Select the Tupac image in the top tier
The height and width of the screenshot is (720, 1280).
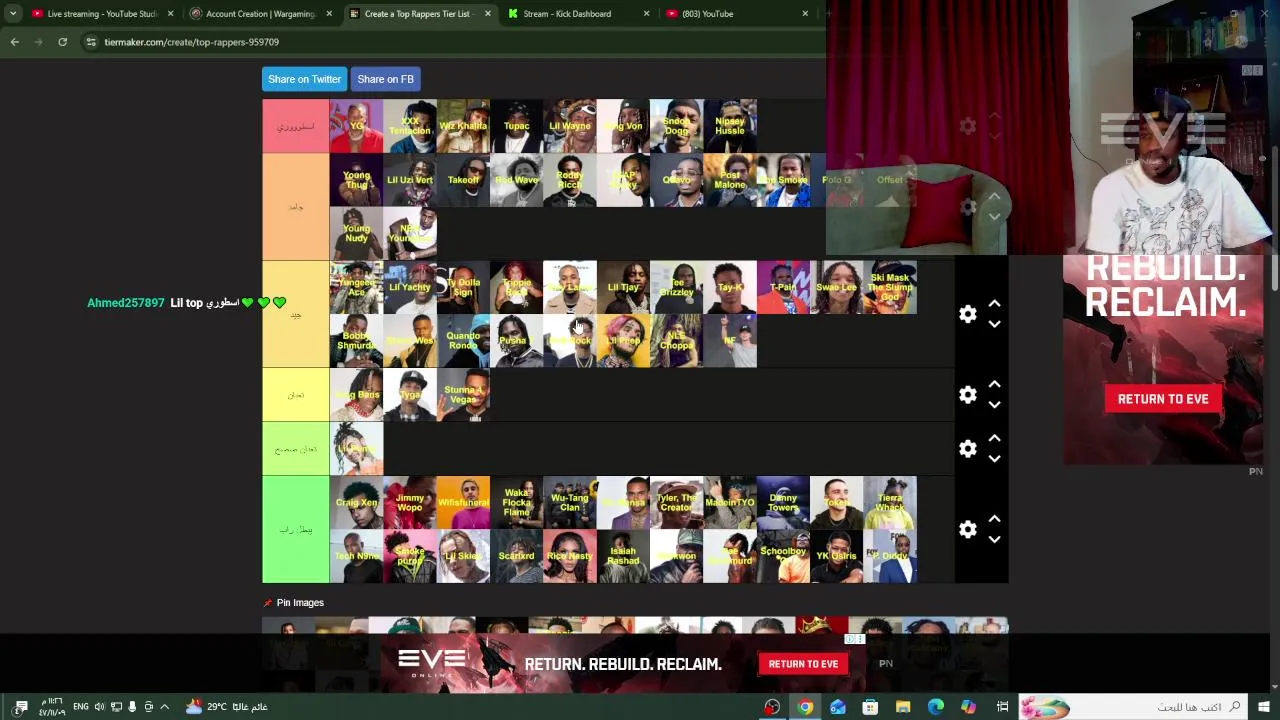click(x=517, y=126)
